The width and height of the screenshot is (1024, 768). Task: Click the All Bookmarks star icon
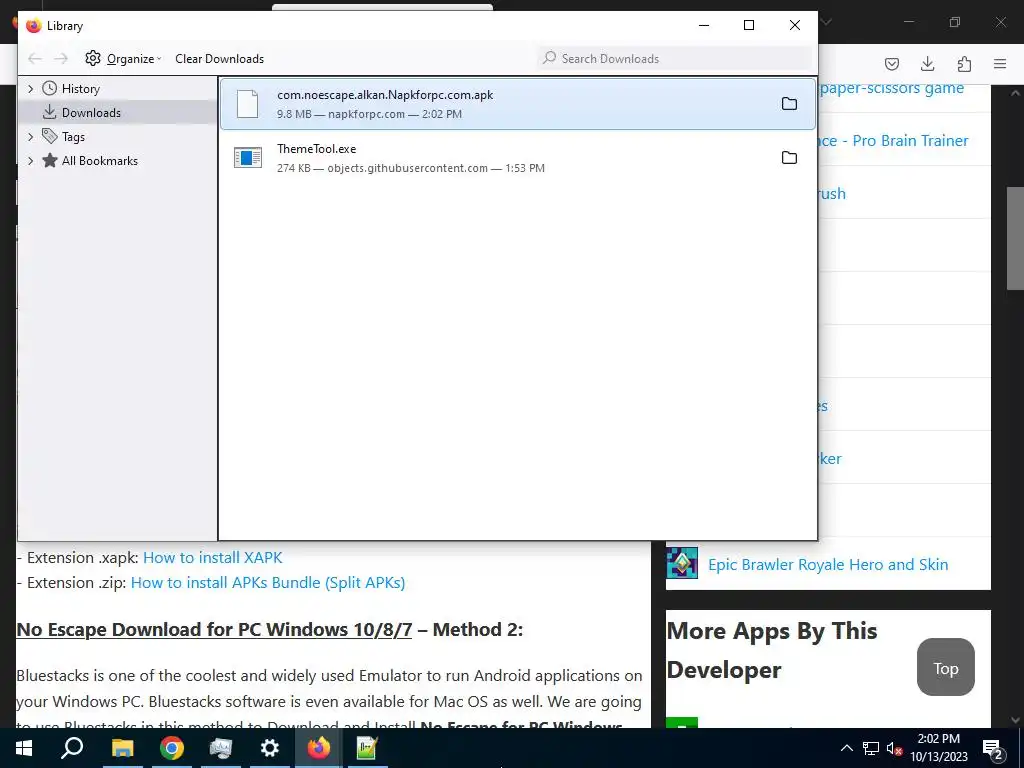(50, 160)
